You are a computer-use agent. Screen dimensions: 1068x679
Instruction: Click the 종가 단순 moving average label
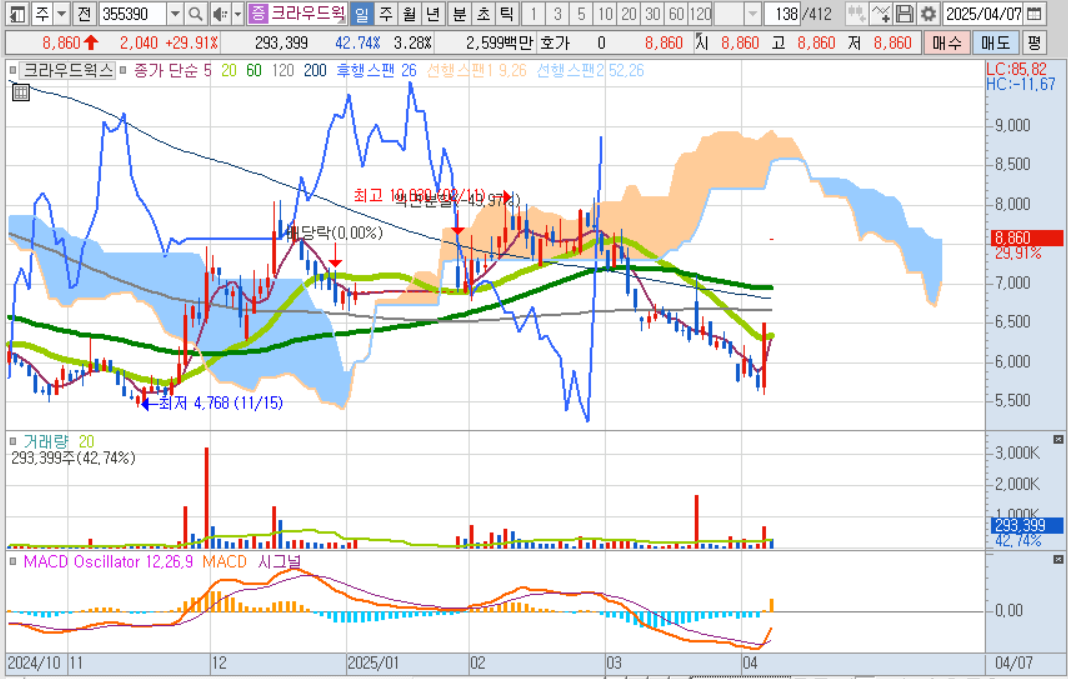click(x=166, y=70)
